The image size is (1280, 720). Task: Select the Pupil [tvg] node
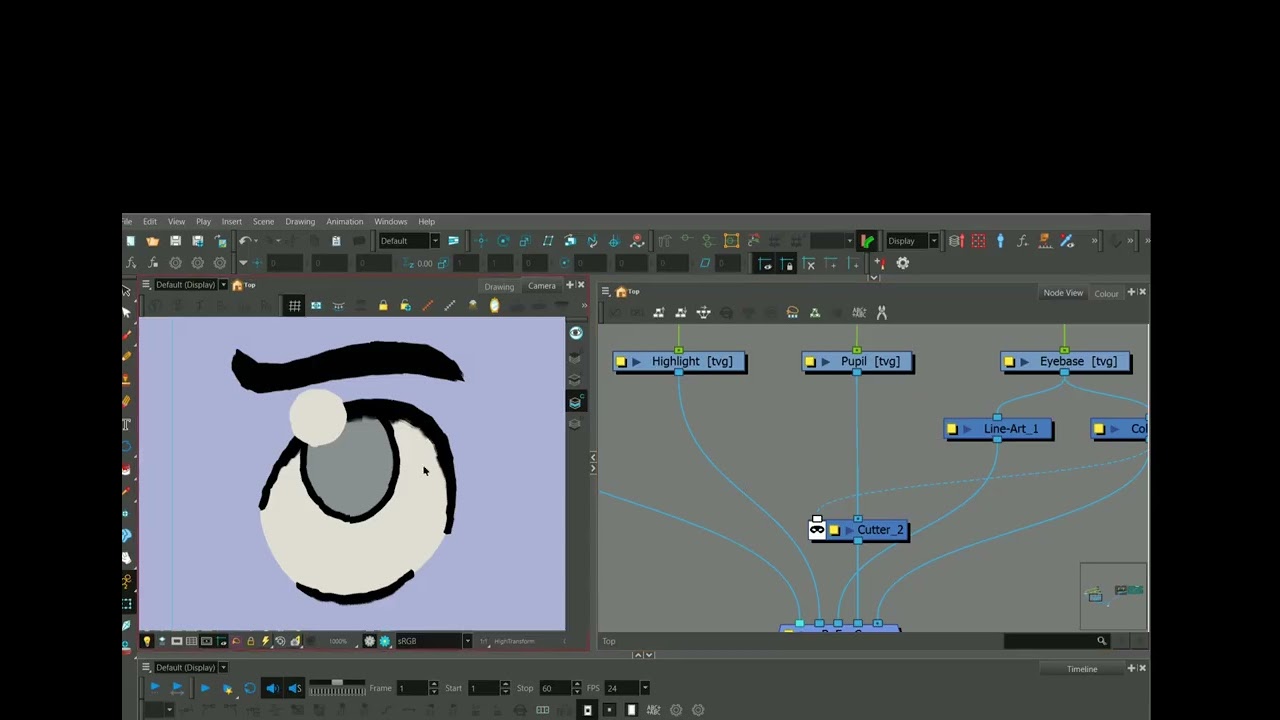[x=858, y=362]
